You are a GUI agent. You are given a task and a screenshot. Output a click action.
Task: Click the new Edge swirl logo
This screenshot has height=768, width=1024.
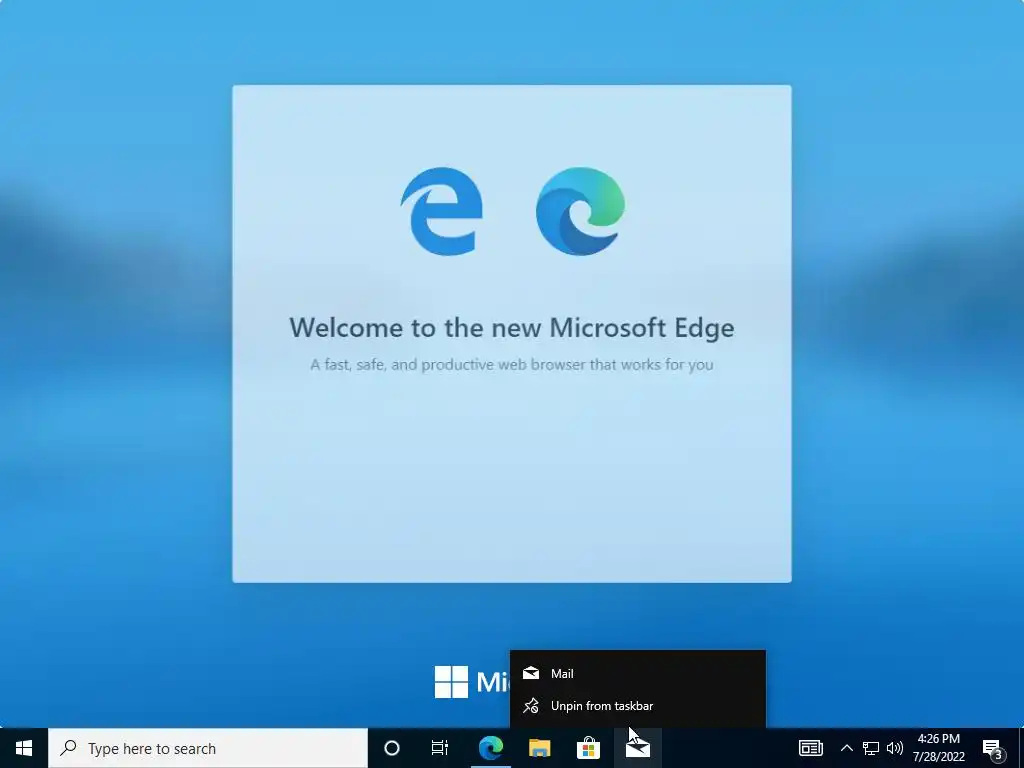580,211
